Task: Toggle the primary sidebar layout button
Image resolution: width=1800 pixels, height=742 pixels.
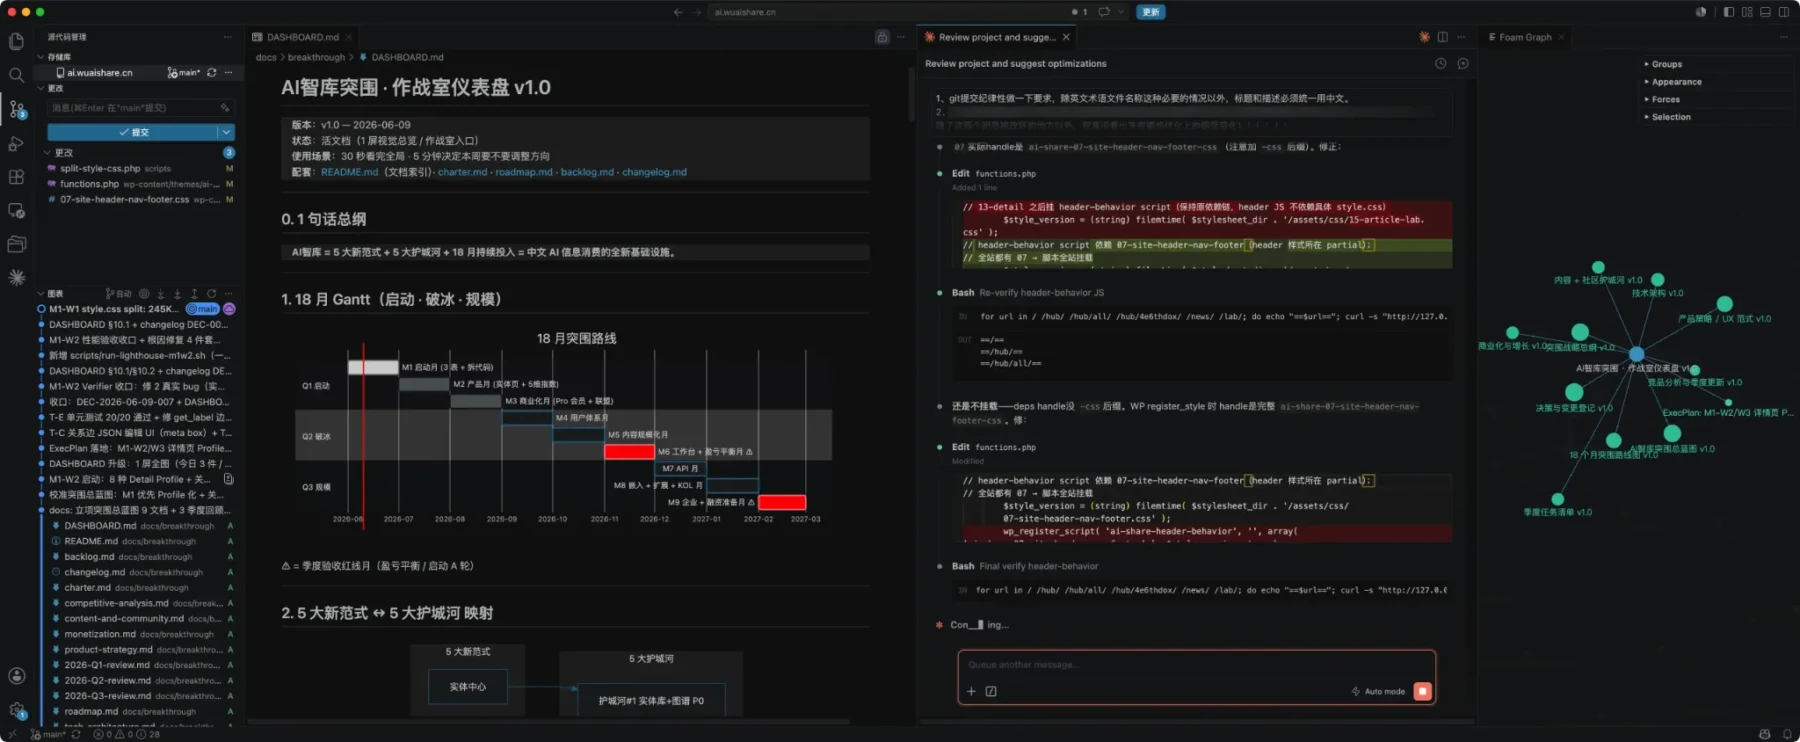Action: pos(1729,12)
